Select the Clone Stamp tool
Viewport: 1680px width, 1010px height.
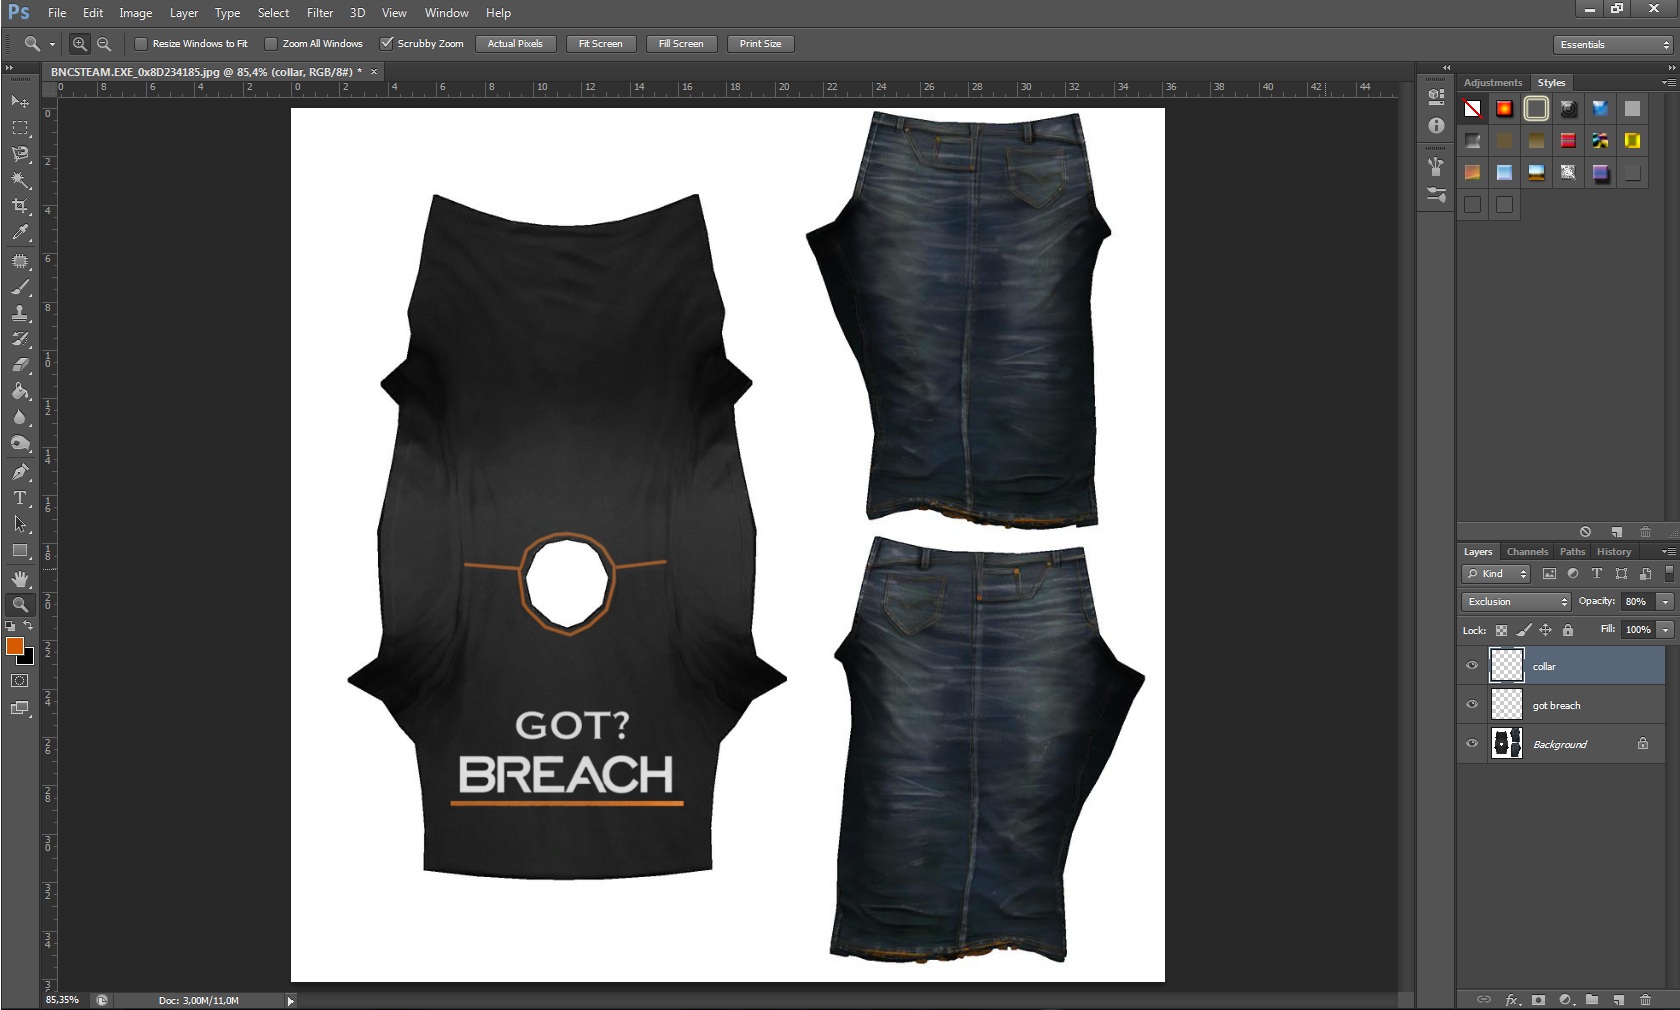pyautogui.click(x=20, y=313)
